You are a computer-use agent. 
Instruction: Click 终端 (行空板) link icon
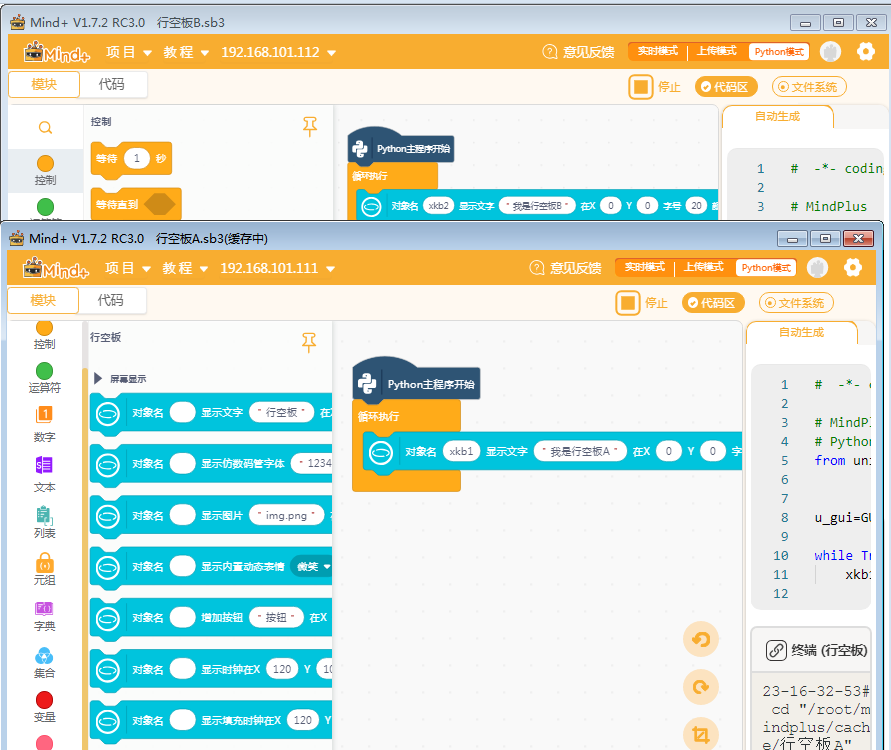pos(776,650)
